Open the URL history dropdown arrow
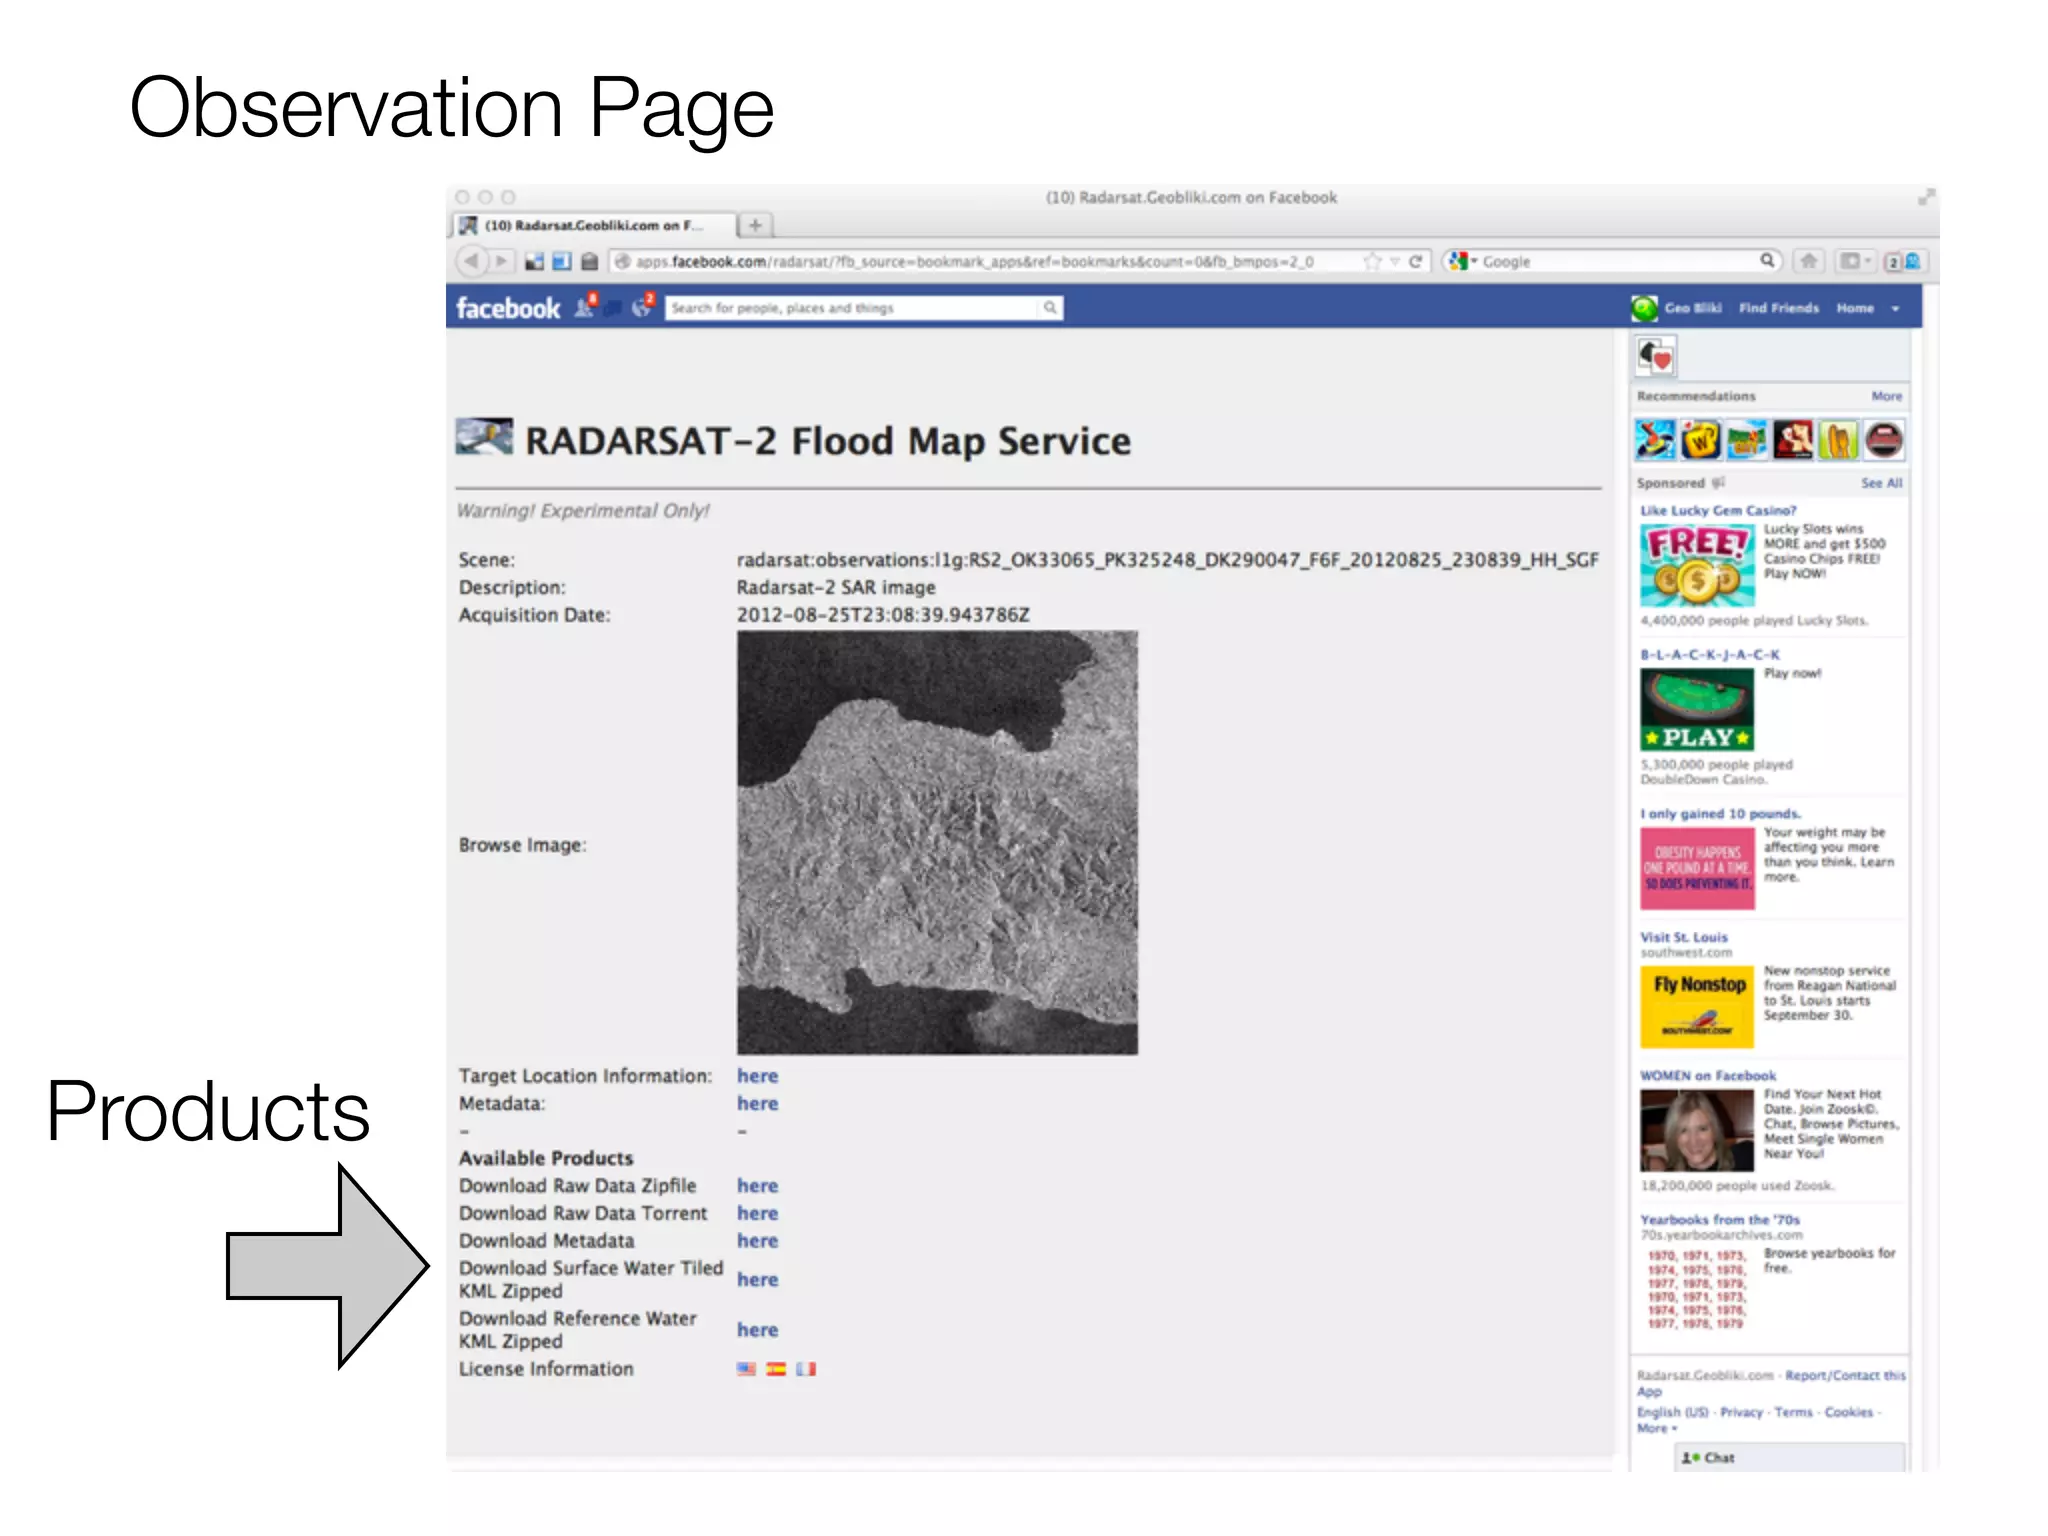The image size is (2048, 1536). [1394, 261]
